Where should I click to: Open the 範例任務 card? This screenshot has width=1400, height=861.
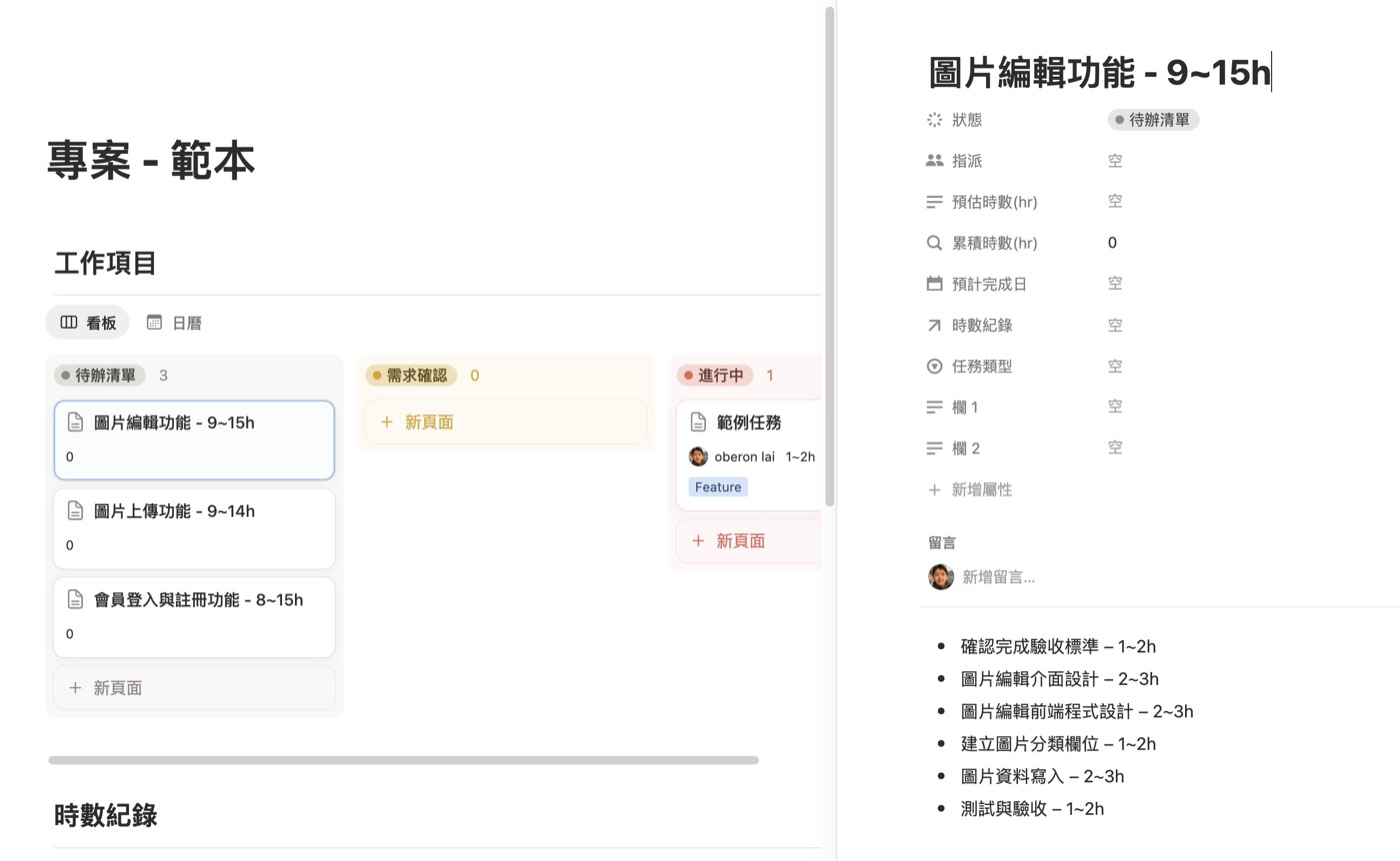tap(748, 455)
